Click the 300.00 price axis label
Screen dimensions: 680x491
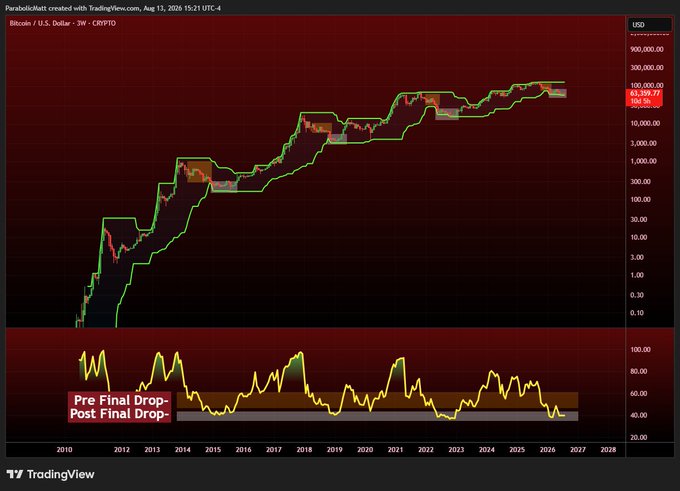(x=641, y=181)
